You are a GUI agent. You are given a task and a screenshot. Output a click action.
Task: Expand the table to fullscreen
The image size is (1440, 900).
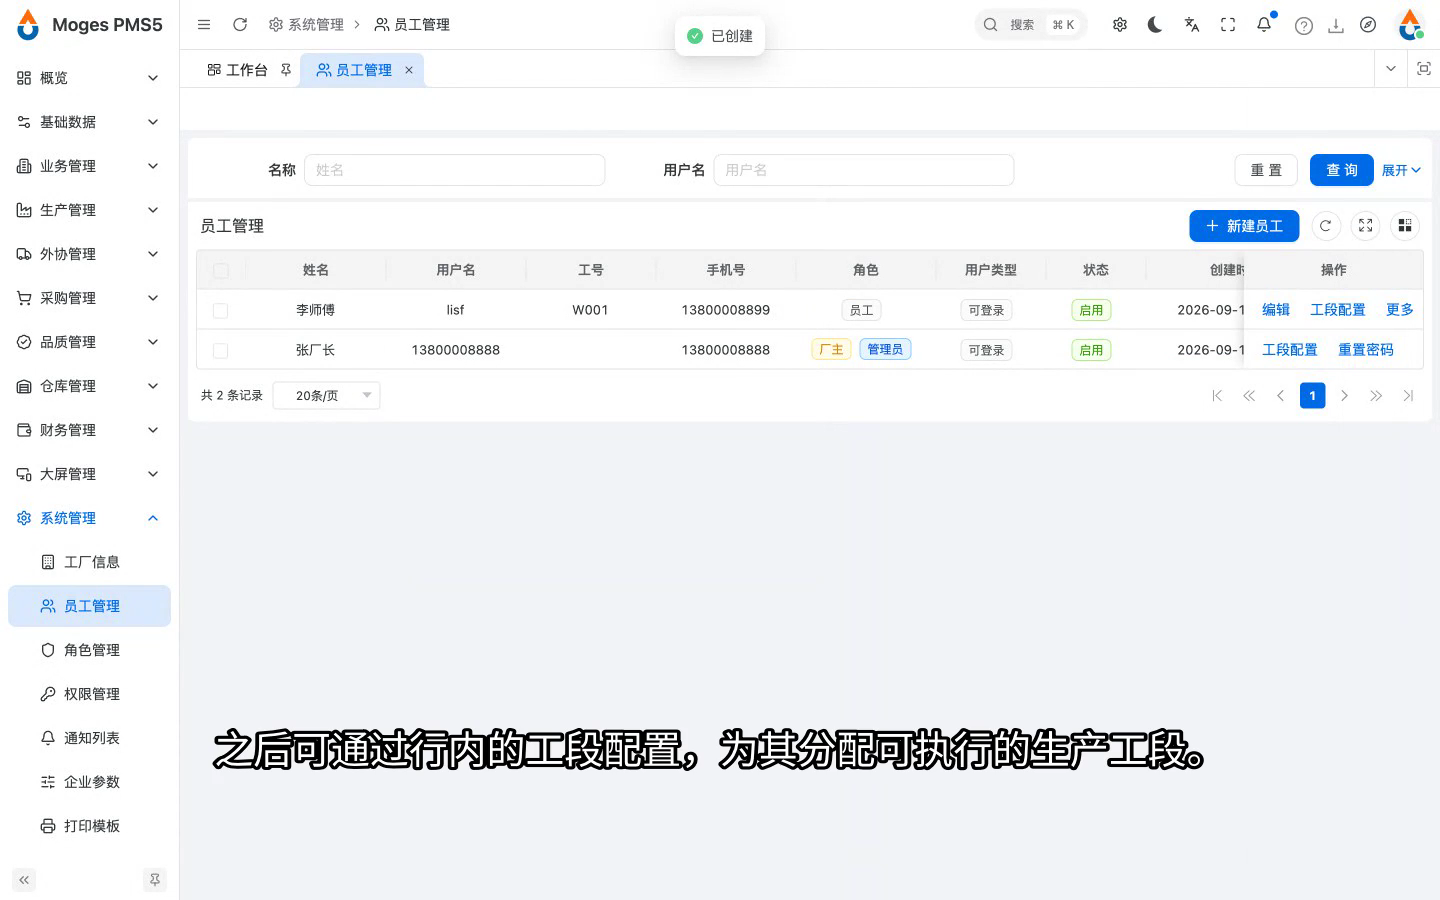pyautogui.click(x=1365, y=226)
